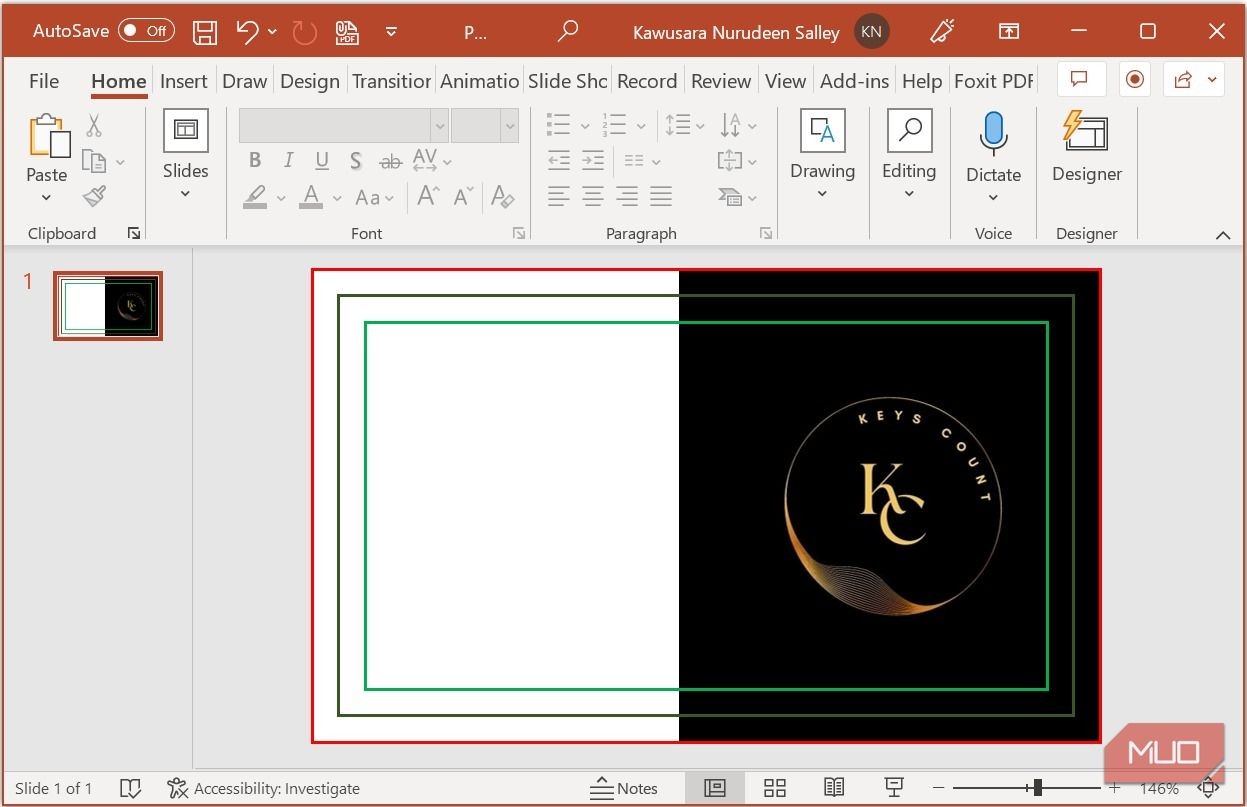This screenshot has height=807, width=1247.
Task: Undo the last action
Action: [x=248, y=32]
